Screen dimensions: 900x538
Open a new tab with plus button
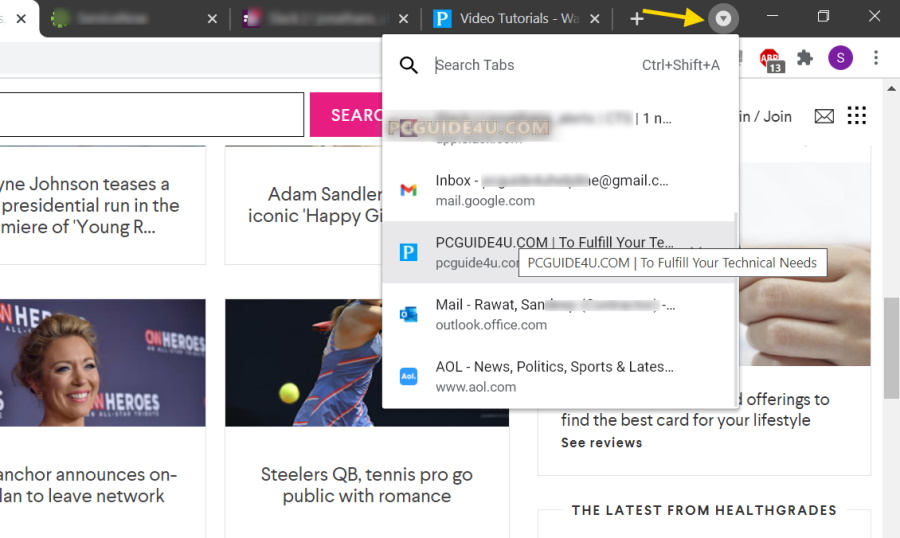(637, 18)
